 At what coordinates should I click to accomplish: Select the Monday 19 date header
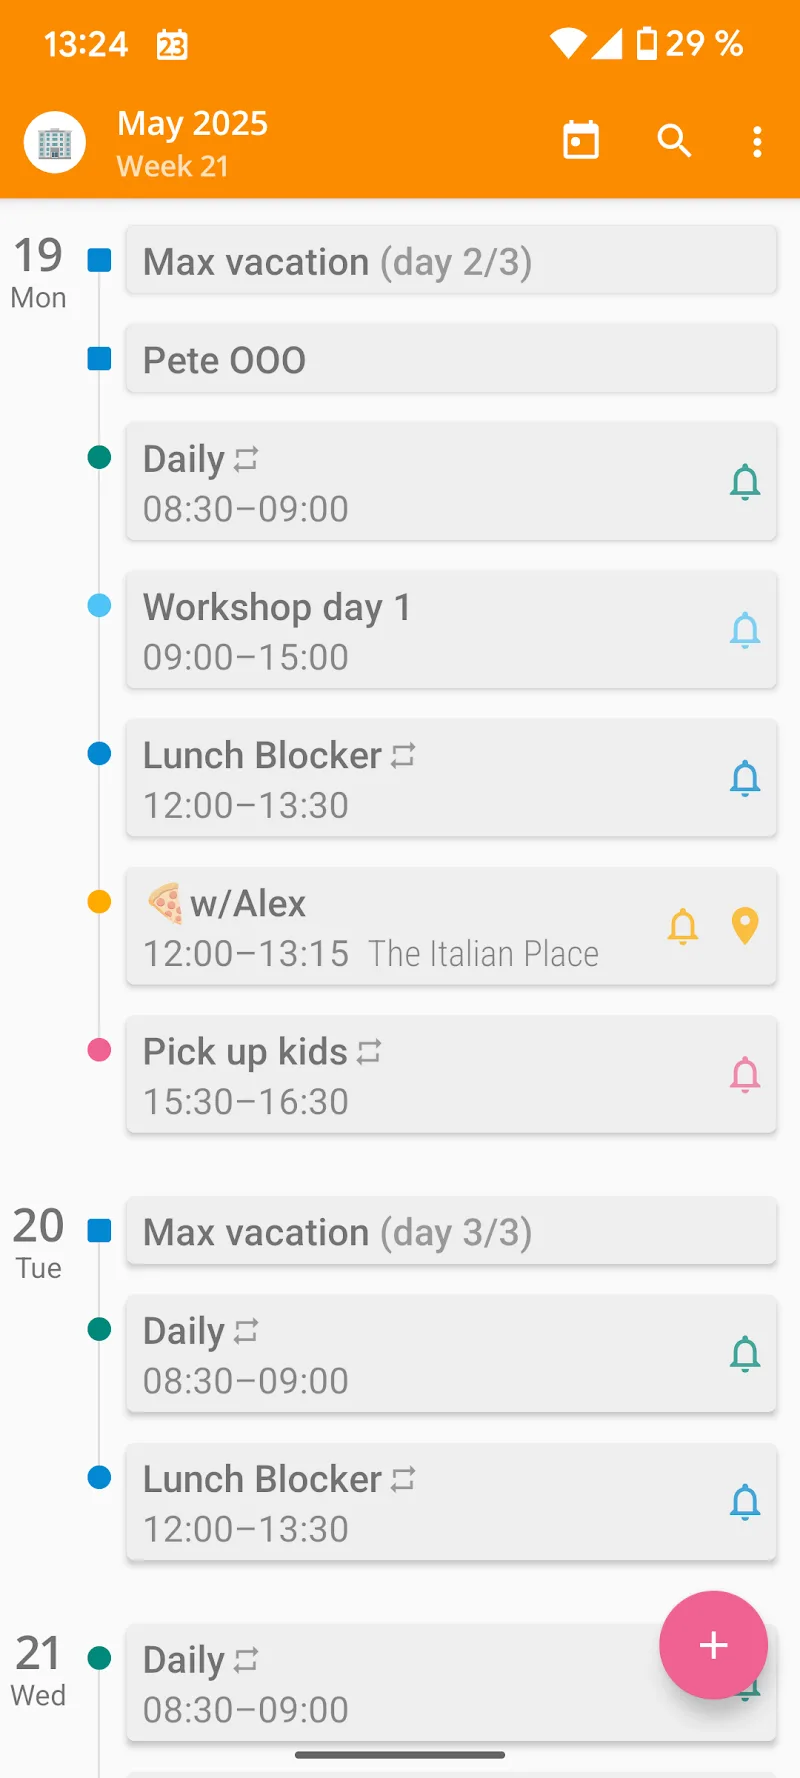click(39, 272)
